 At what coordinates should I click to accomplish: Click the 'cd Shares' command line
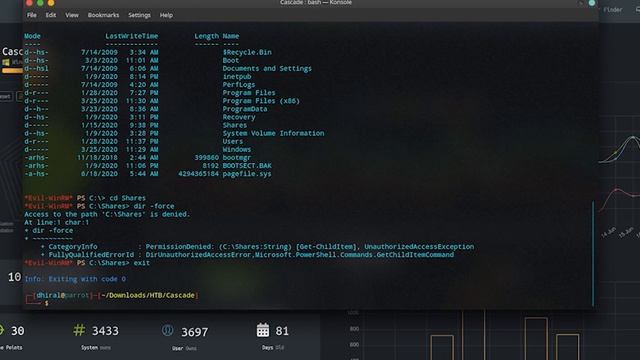85,198
